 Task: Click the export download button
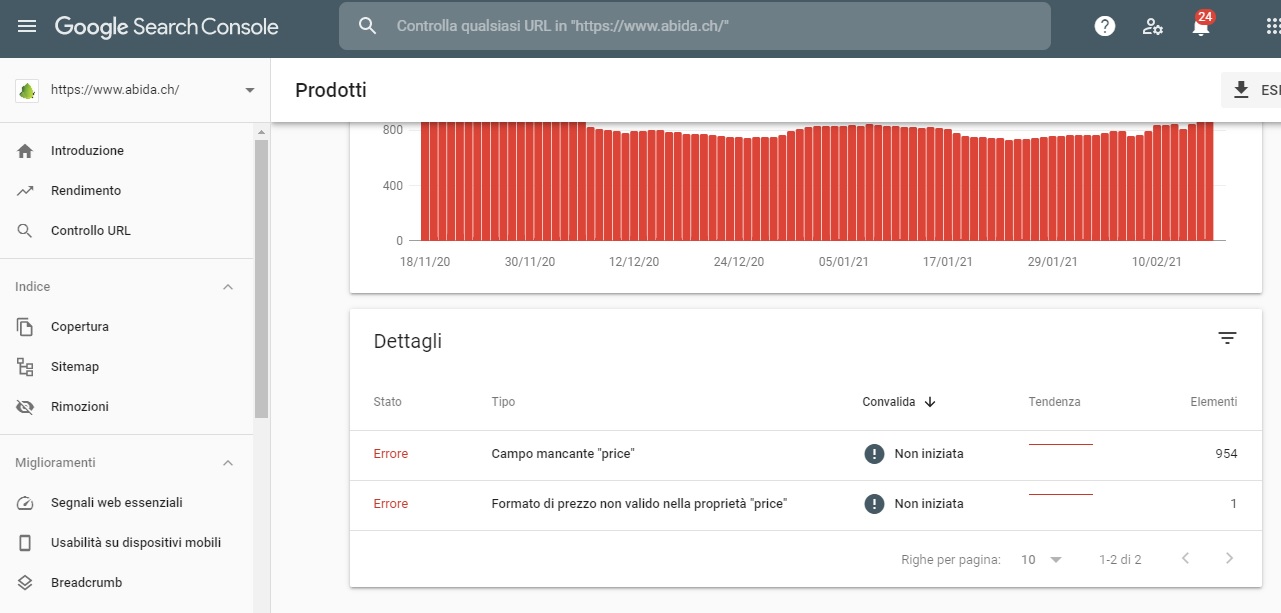1251,90
